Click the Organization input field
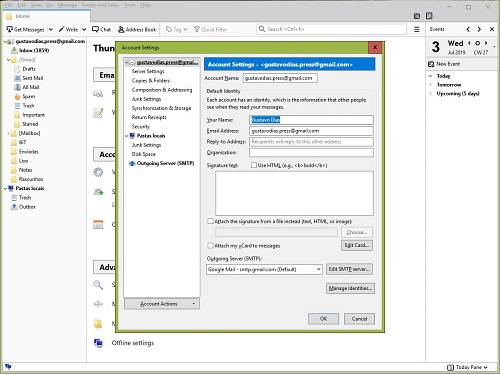Screen dimensions: 500x374 tap(311, 152)
